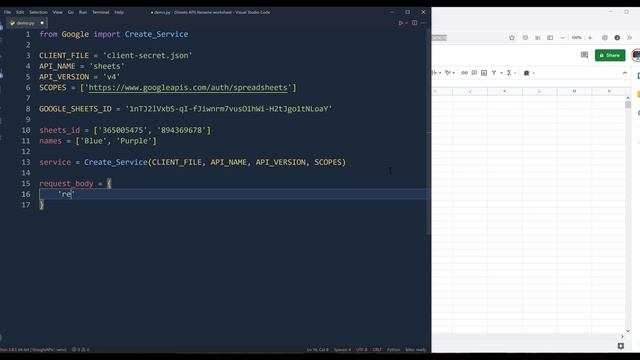Open the googleapis spreadsheets scope URL
640x360 pixels.
[x=188, y=87]
